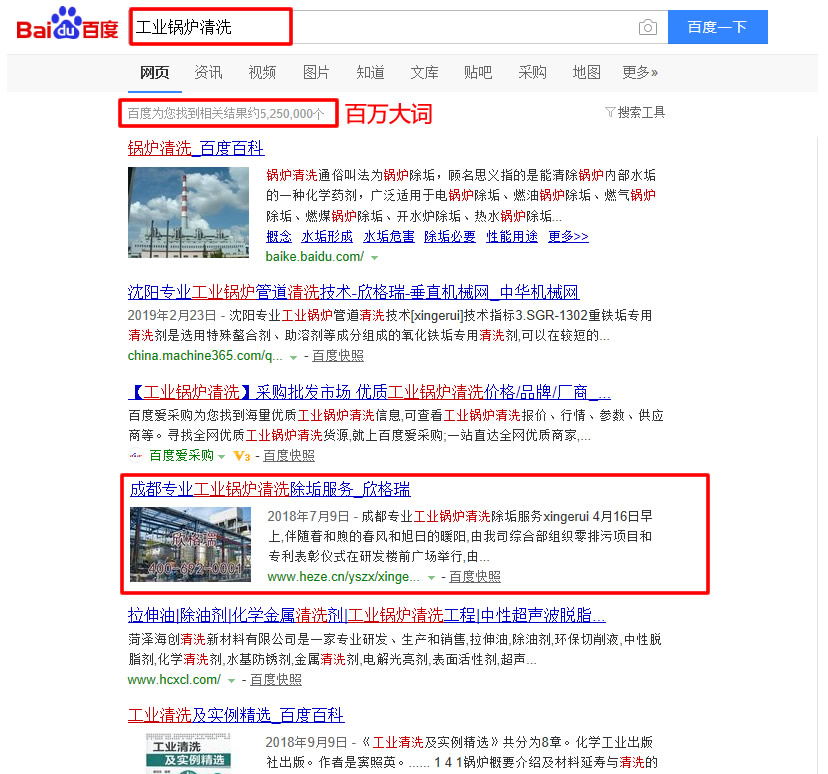This screenshot has height=774, width=828.
Task: Expand arrow next to www.hcxcl.com
Action: tap(231, 681)
